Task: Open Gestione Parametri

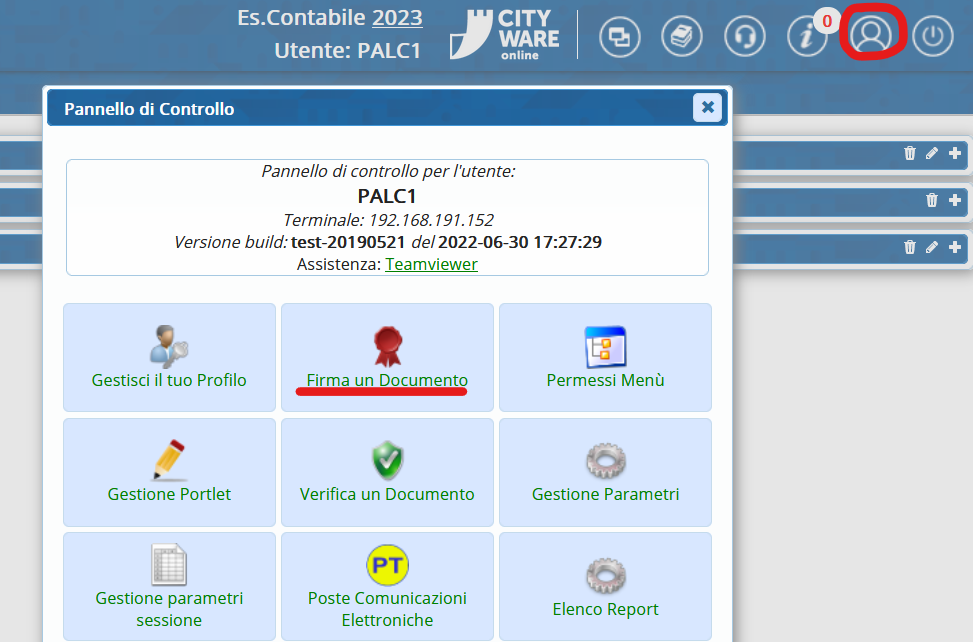Action: pos(605,472)
